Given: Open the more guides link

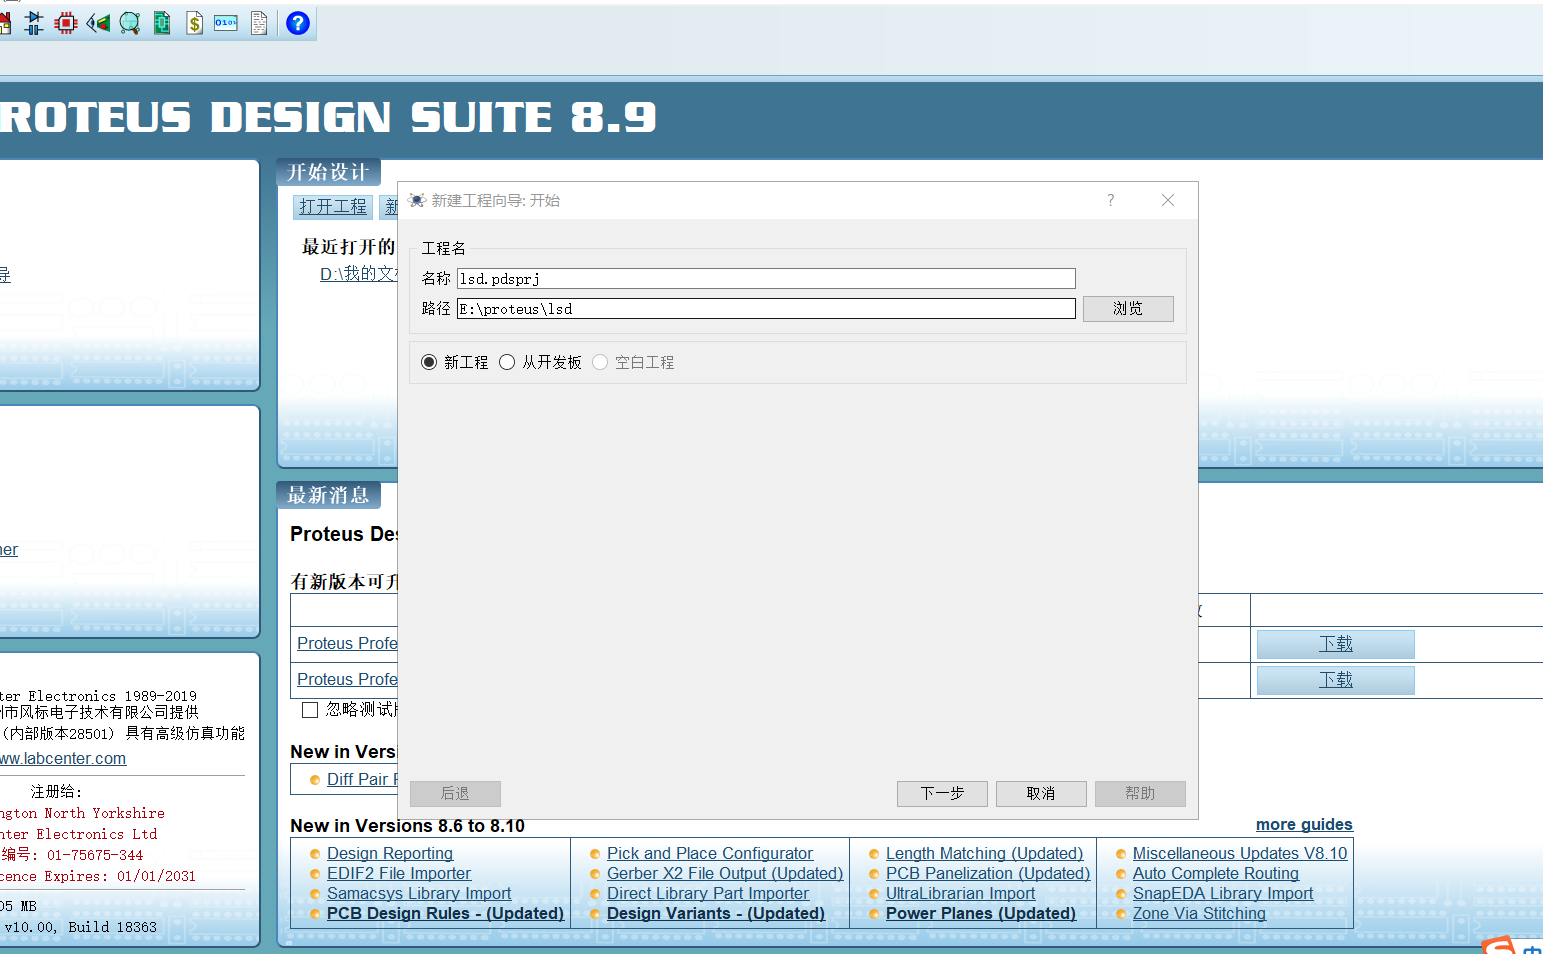Looking at the screenshot, I should (1304, 825).
